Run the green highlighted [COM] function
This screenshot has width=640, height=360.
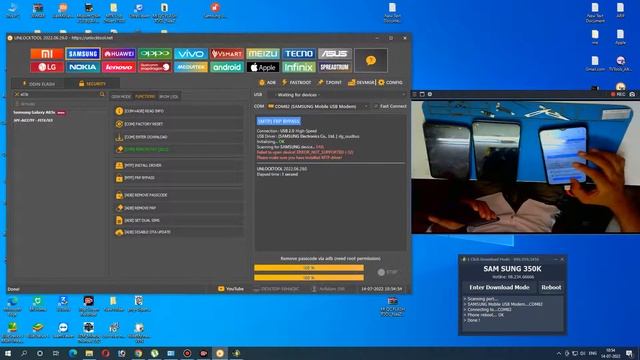click(x=178, y=149)
